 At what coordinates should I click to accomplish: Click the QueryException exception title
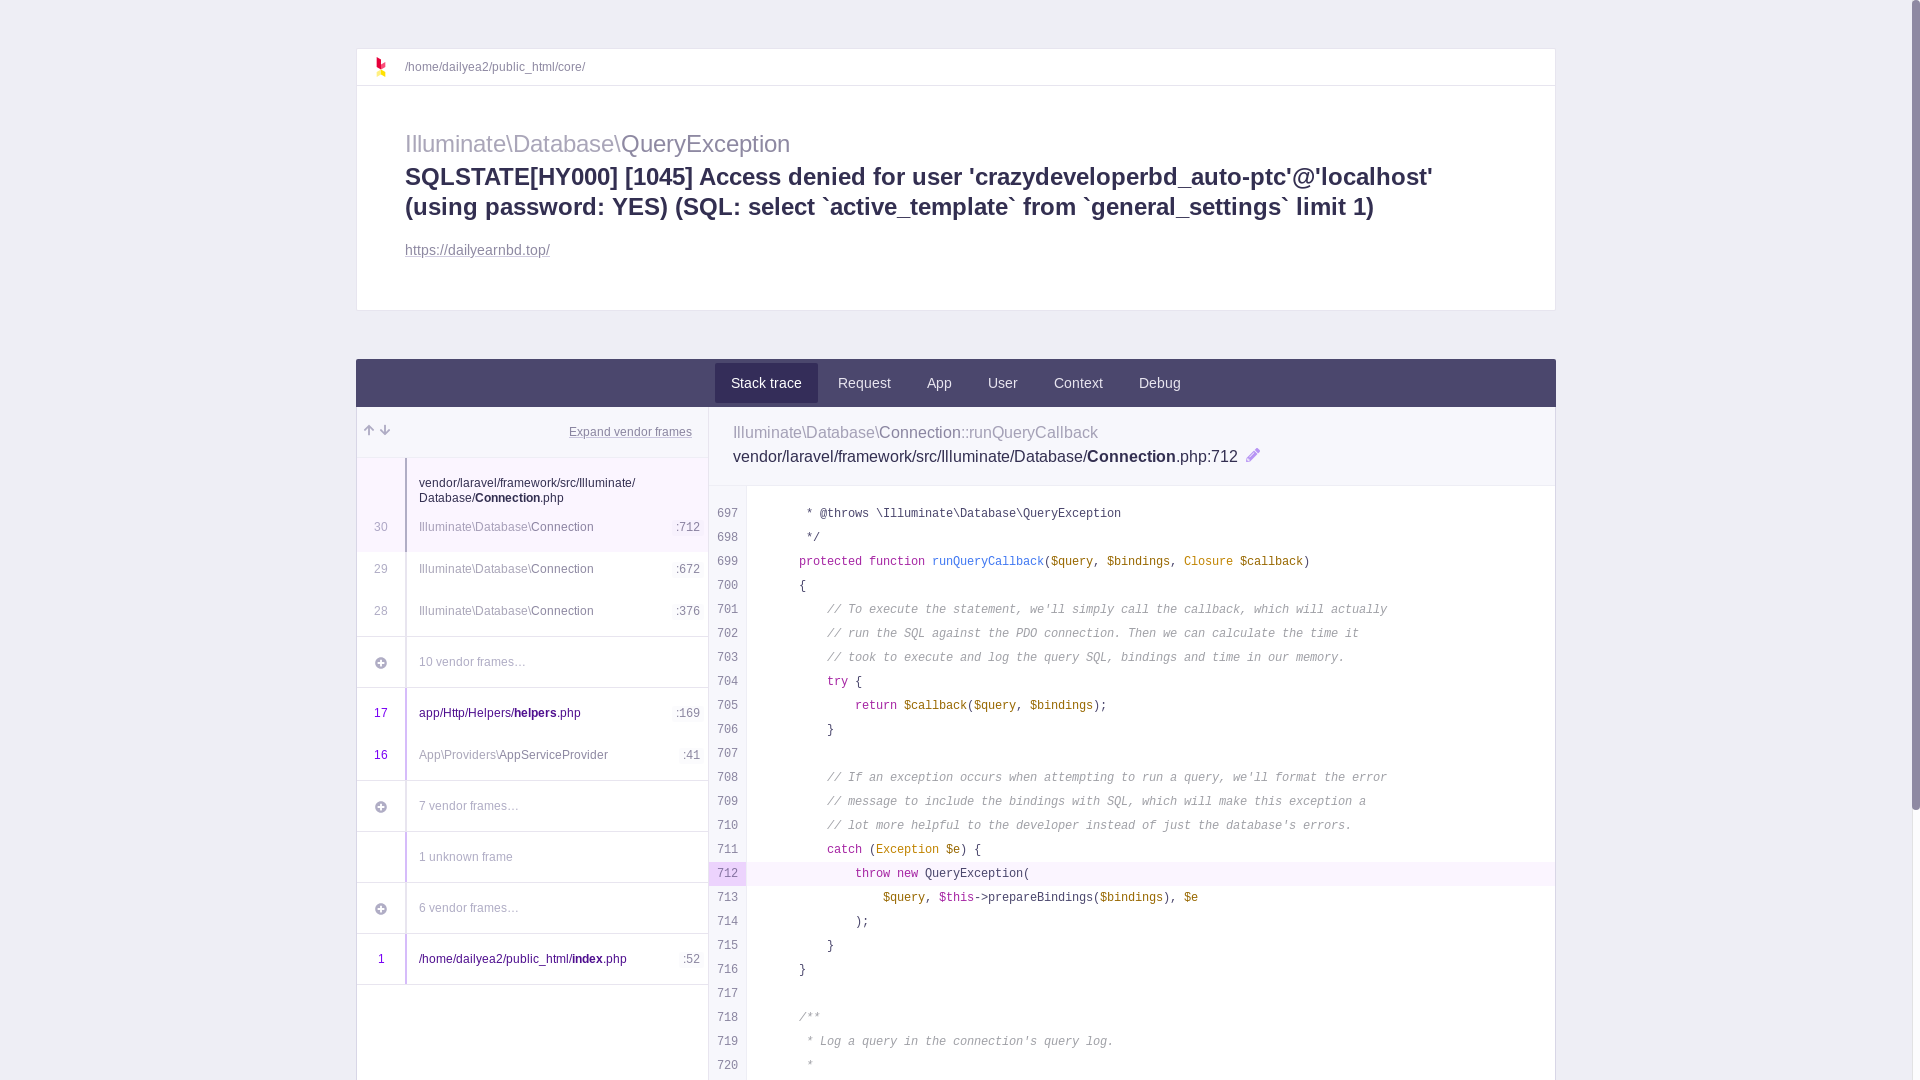coord(597,143)
